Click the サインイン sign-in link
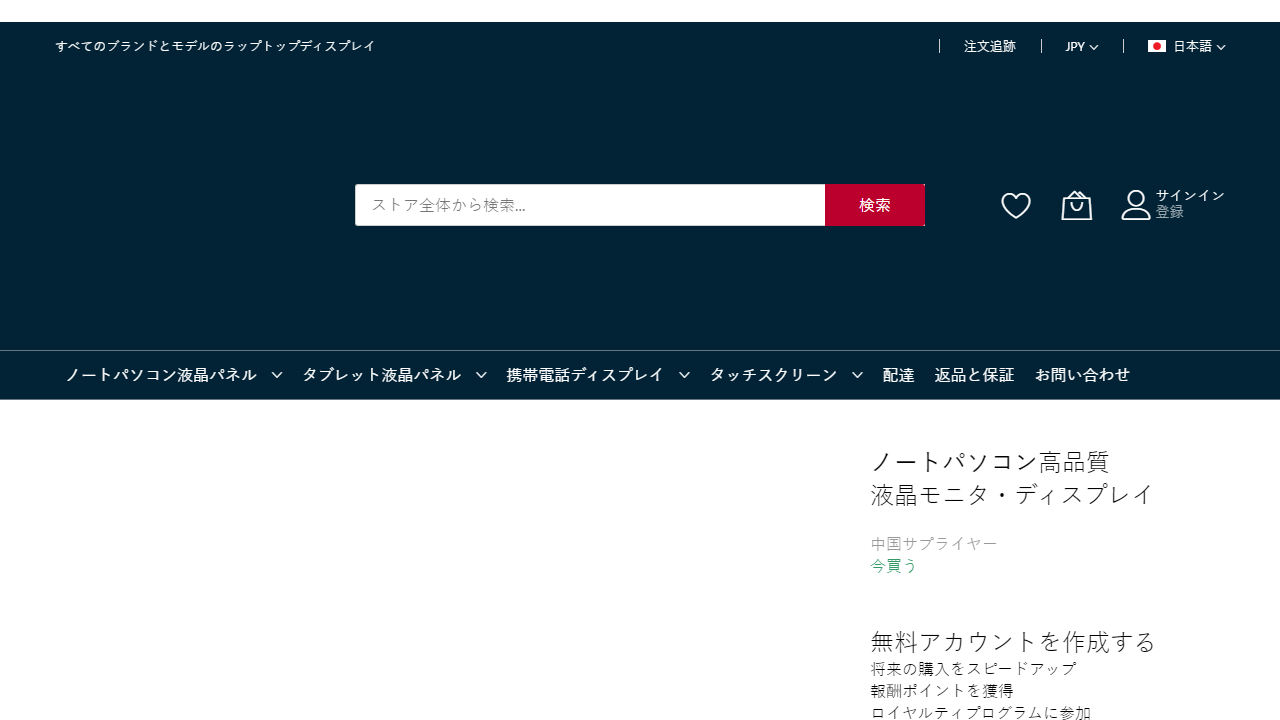1280x720 pixels. point(1190,195)
